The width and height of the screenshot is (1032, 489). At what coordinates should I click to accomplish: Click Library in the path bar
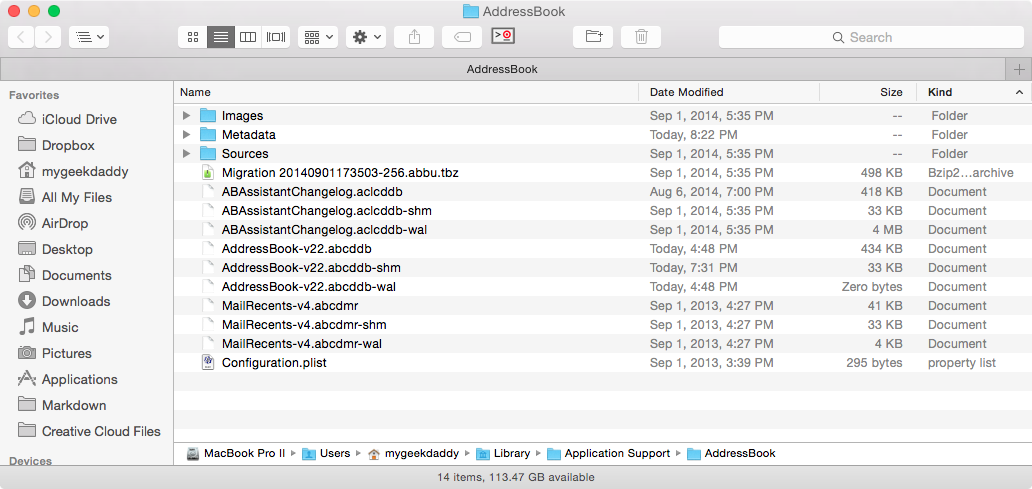point(503,453)
